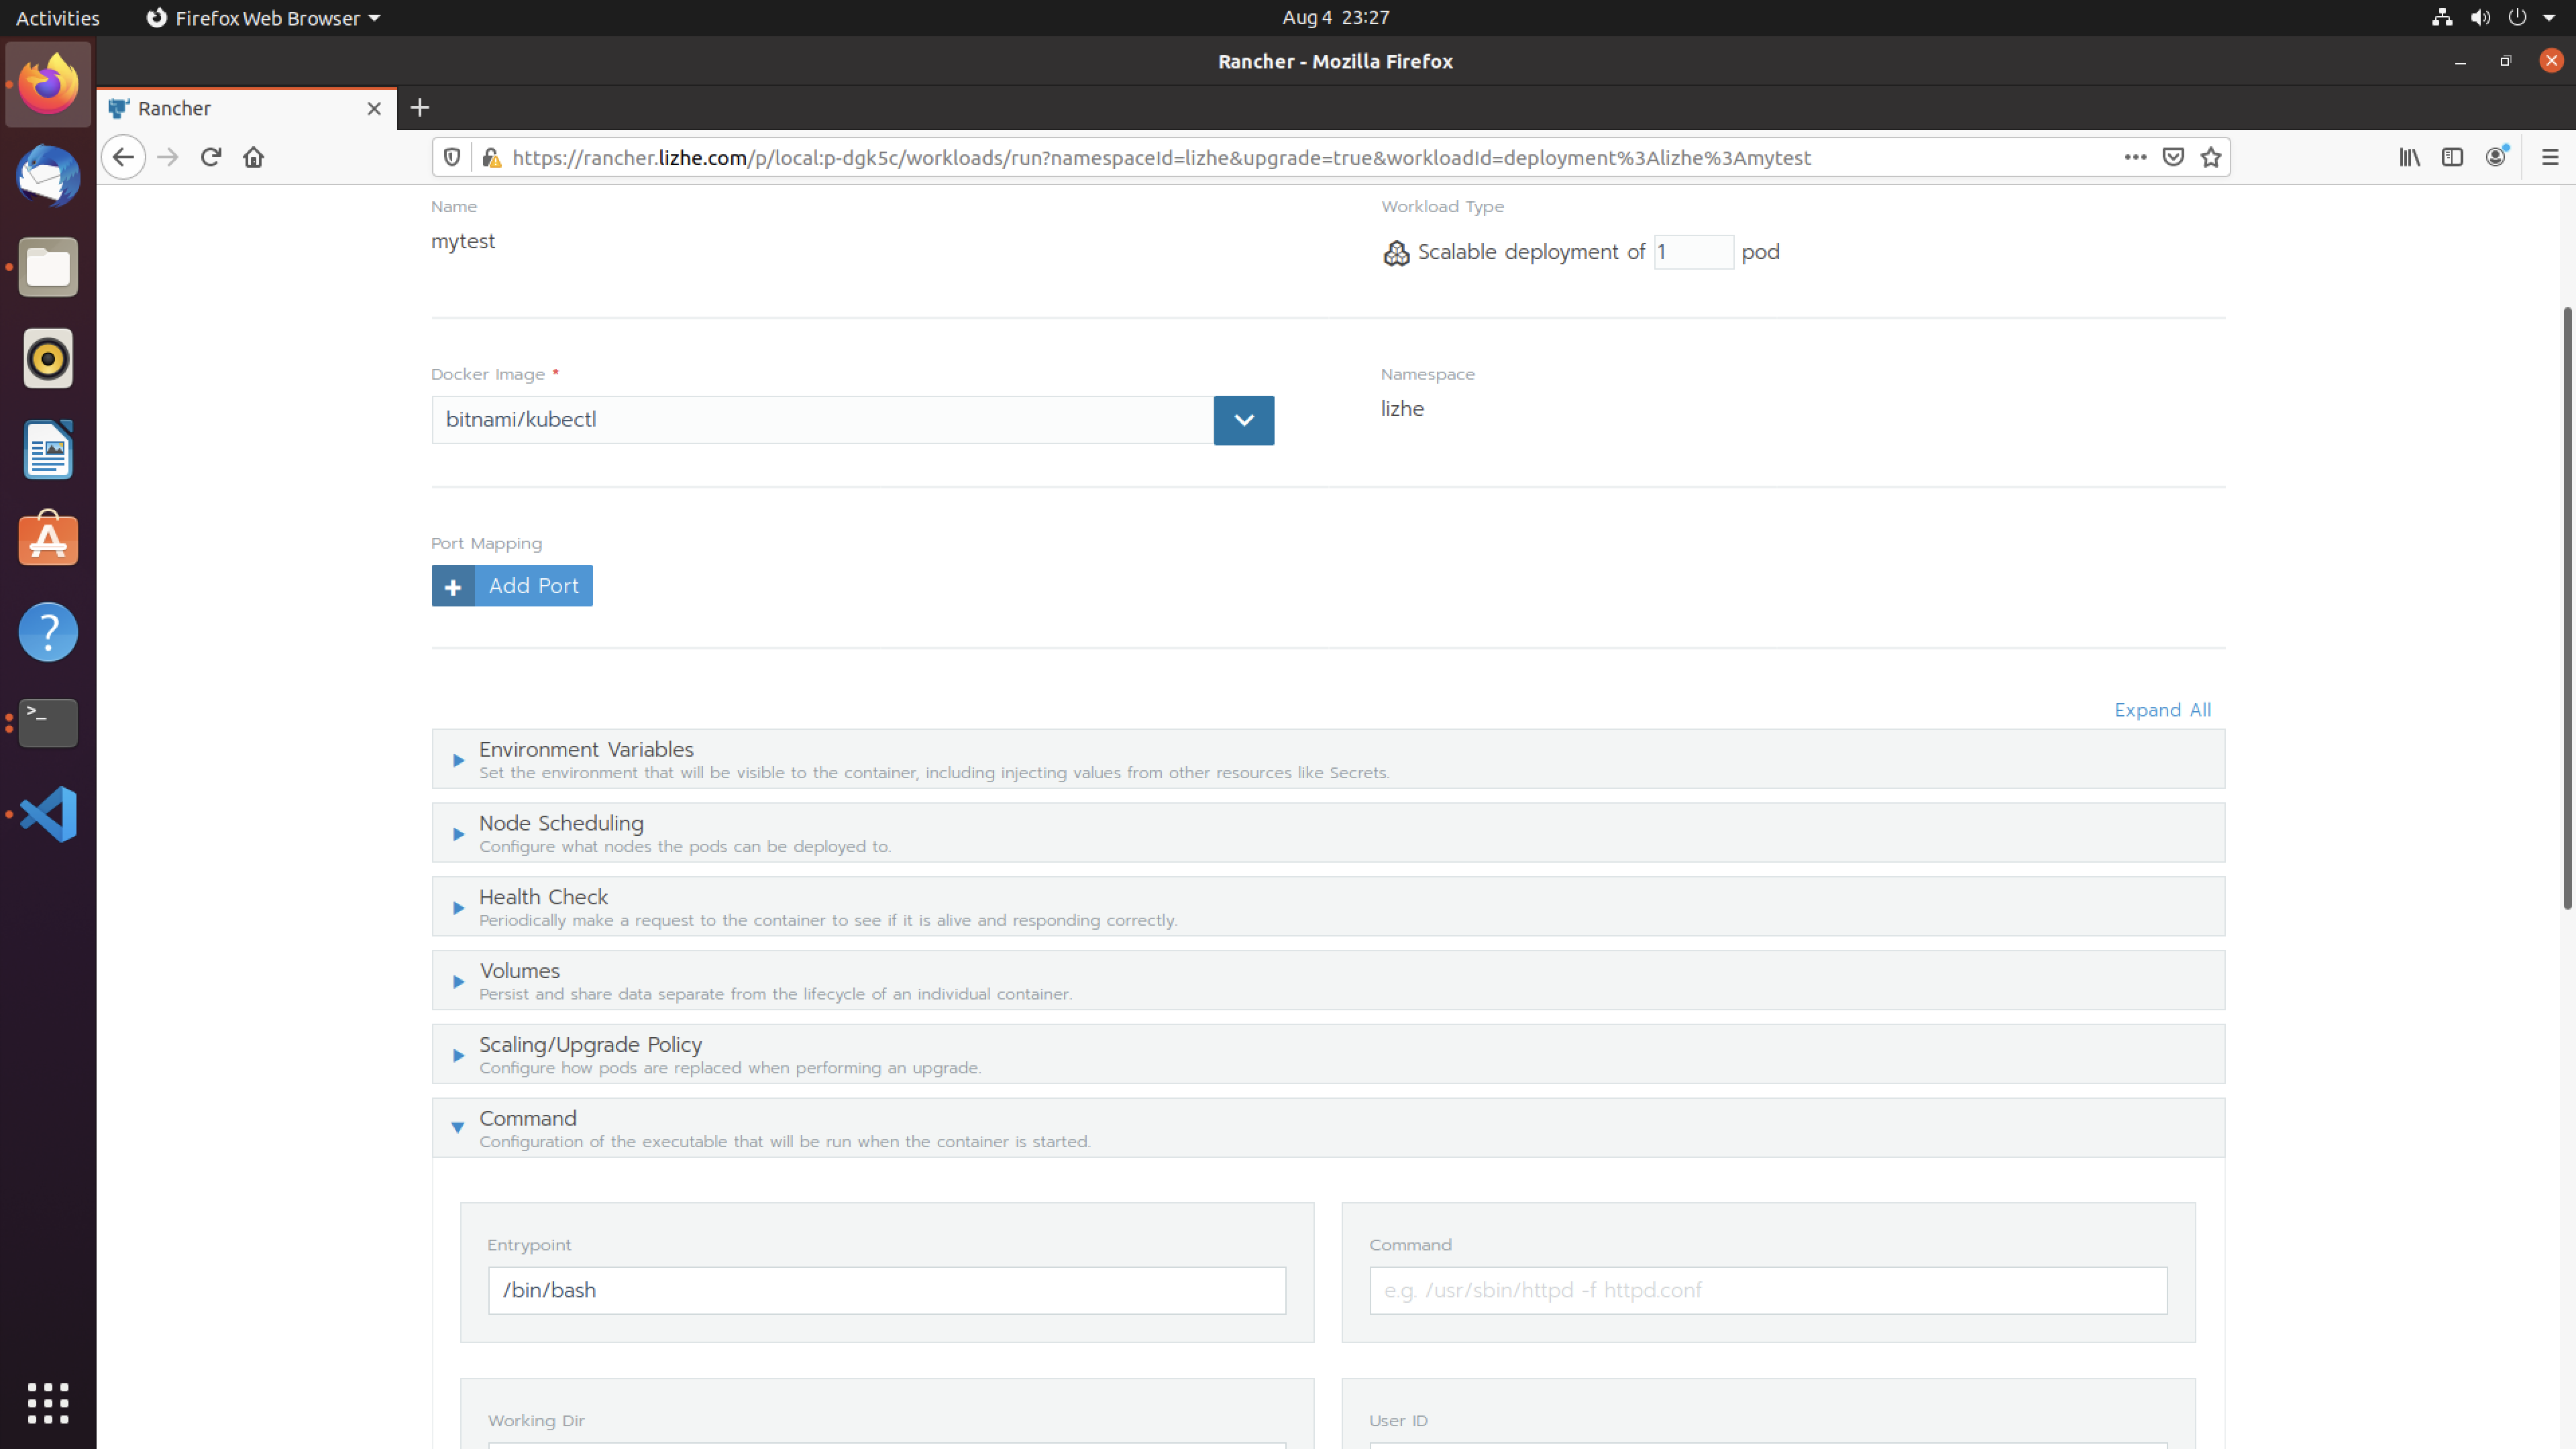Open Firefox library icon
This screenshot has width=2576, height=1449.
(2410, 157)
